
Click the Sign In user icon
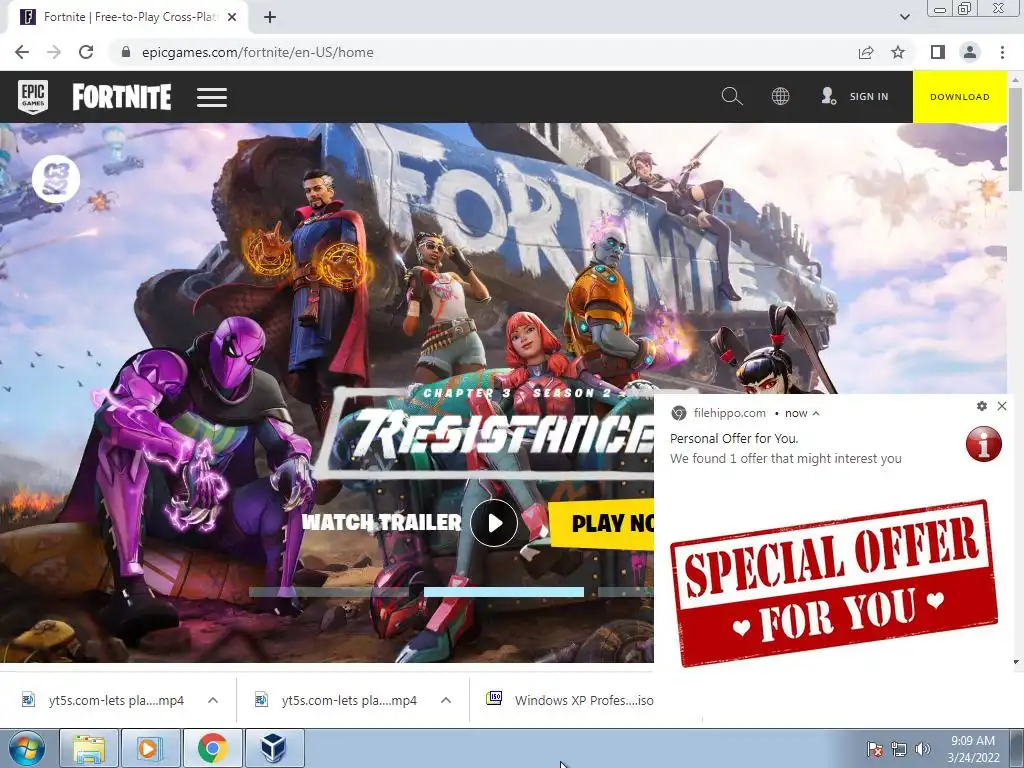828,97
